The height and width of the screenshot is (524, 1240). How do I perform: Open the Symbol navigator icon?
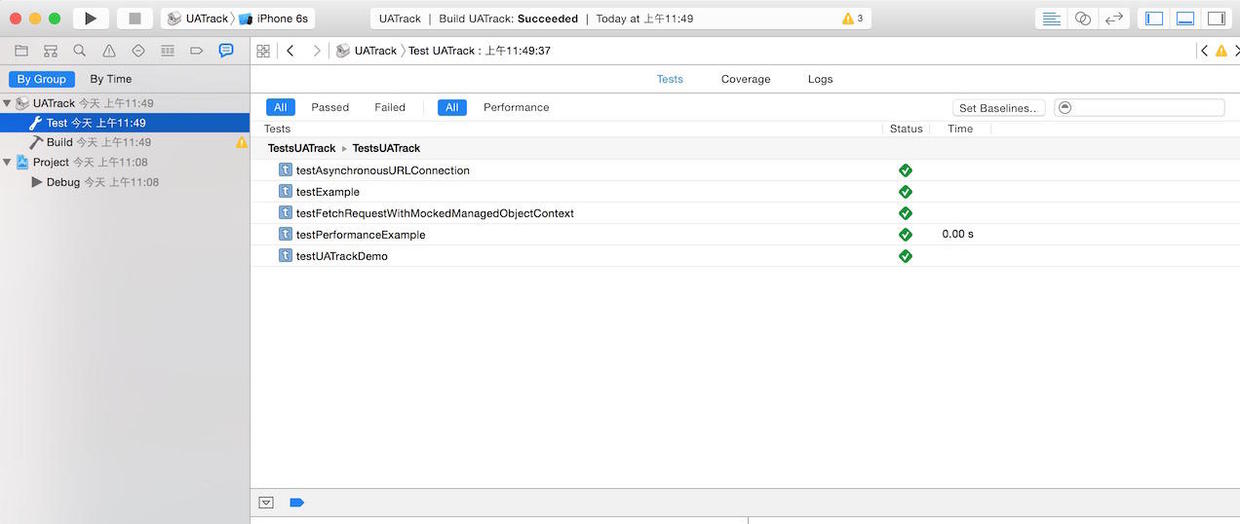click(51, 50)
